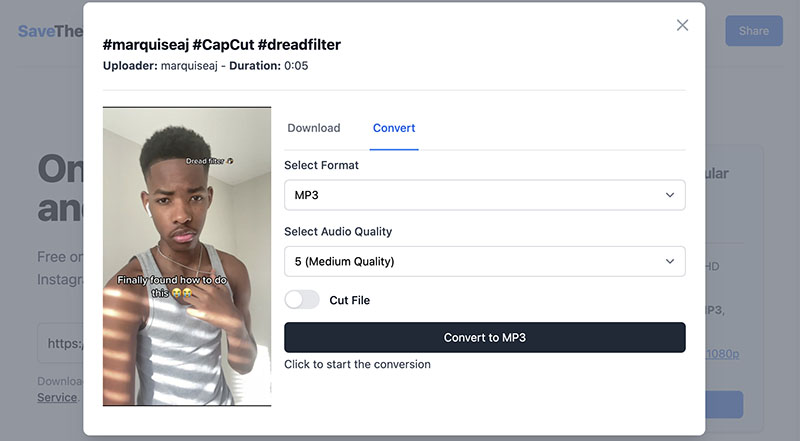The height and width of the screenshot is (441, 800).
Task: Enable the Cut File toggle switch
Action: tap(302, 300)
